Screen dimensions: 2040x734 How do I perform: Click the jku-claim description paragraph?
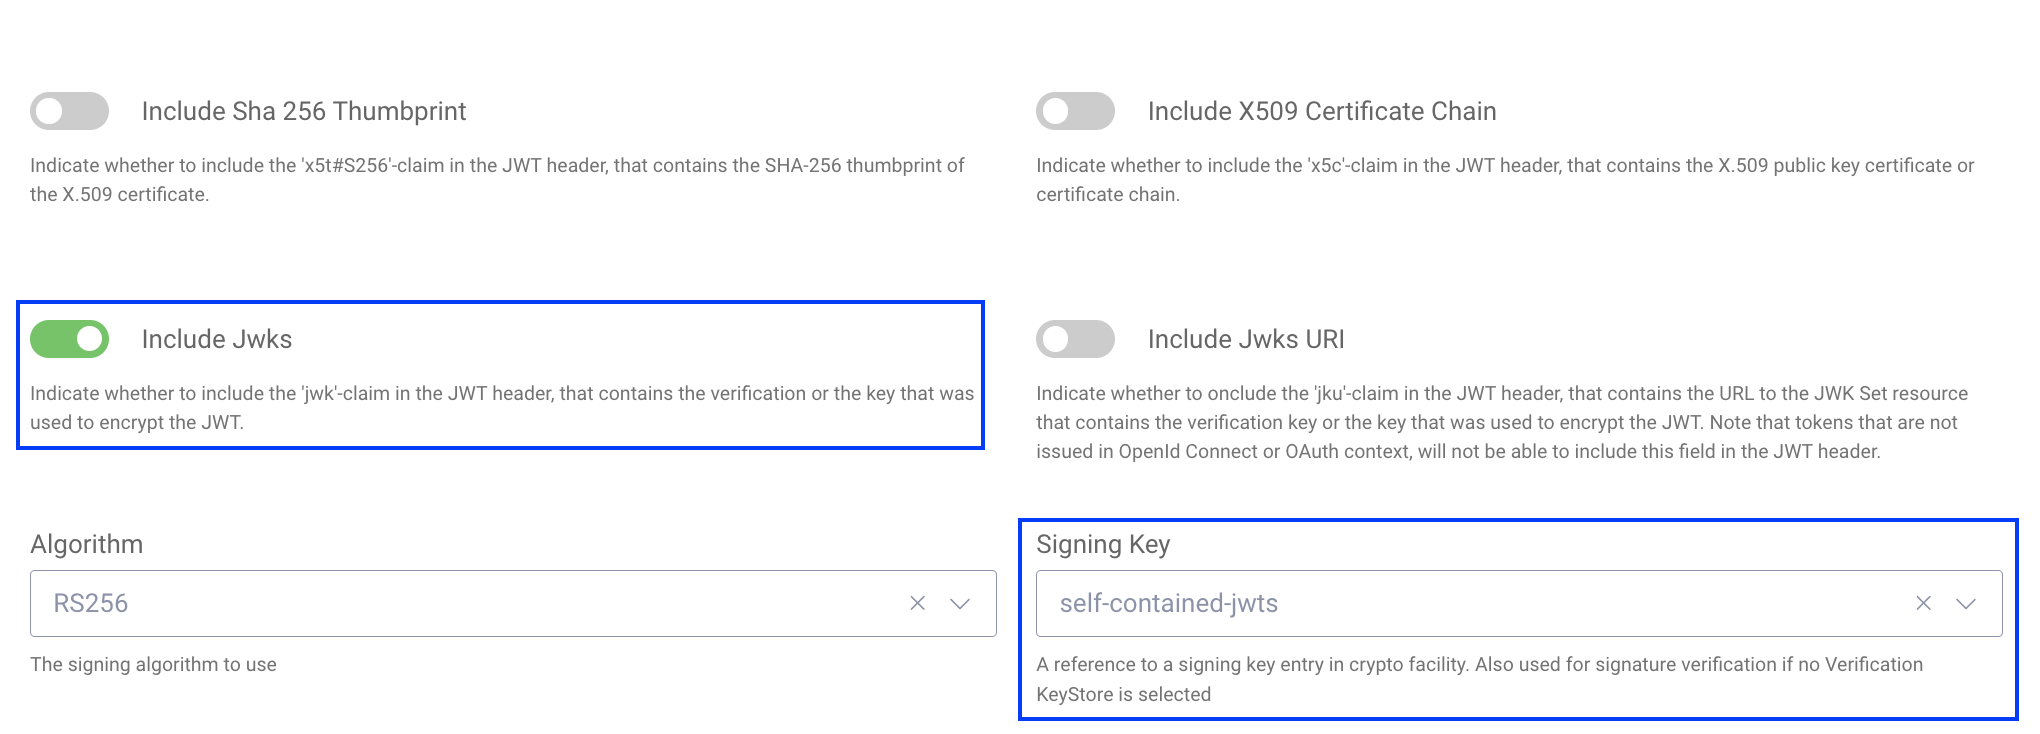coord(1502,422)
